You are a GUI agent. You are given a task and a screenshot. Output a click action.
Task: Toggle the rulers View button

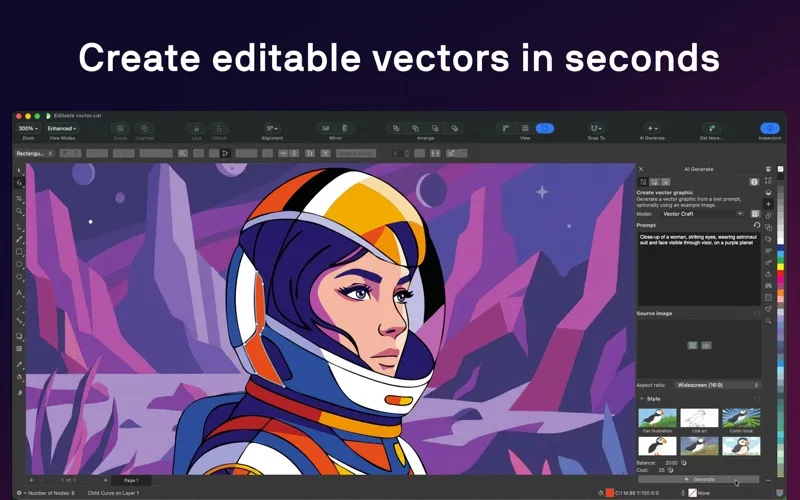click(506, 129)
